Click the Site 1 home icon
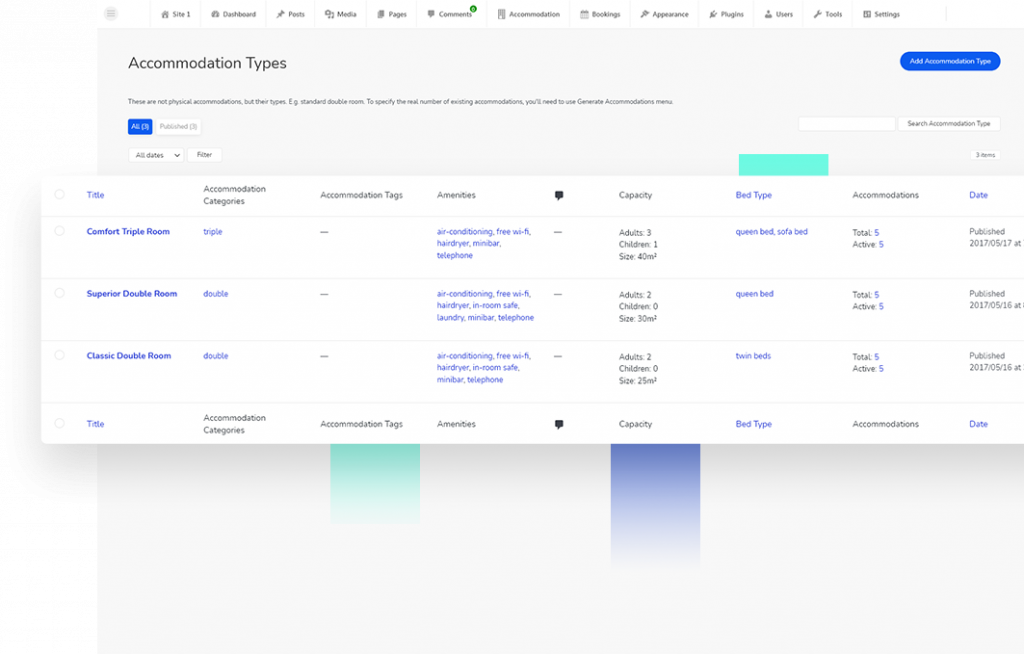This screenshot has width=1024, height=654. pos(165,14)
